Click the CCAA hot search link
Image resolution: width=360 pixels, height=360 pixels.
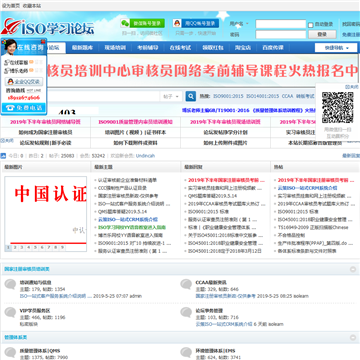click(x=287, y=96)
